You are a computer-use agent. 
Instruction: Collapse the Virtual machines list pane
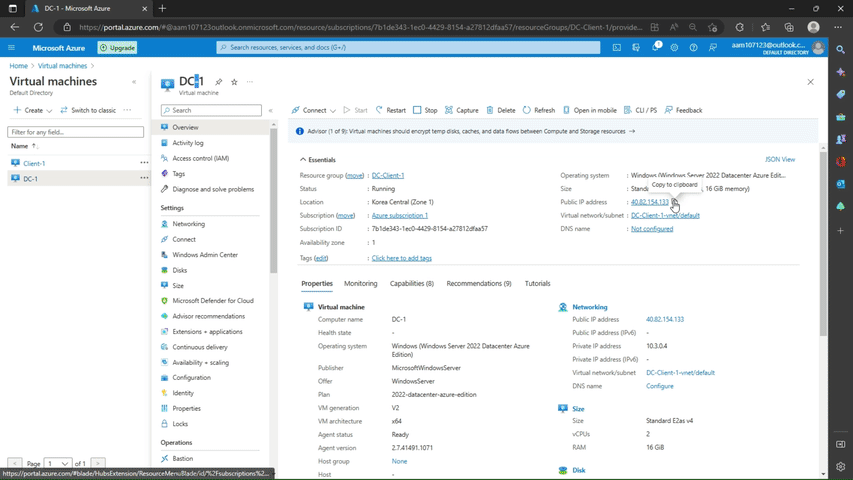tap(134, 82)
